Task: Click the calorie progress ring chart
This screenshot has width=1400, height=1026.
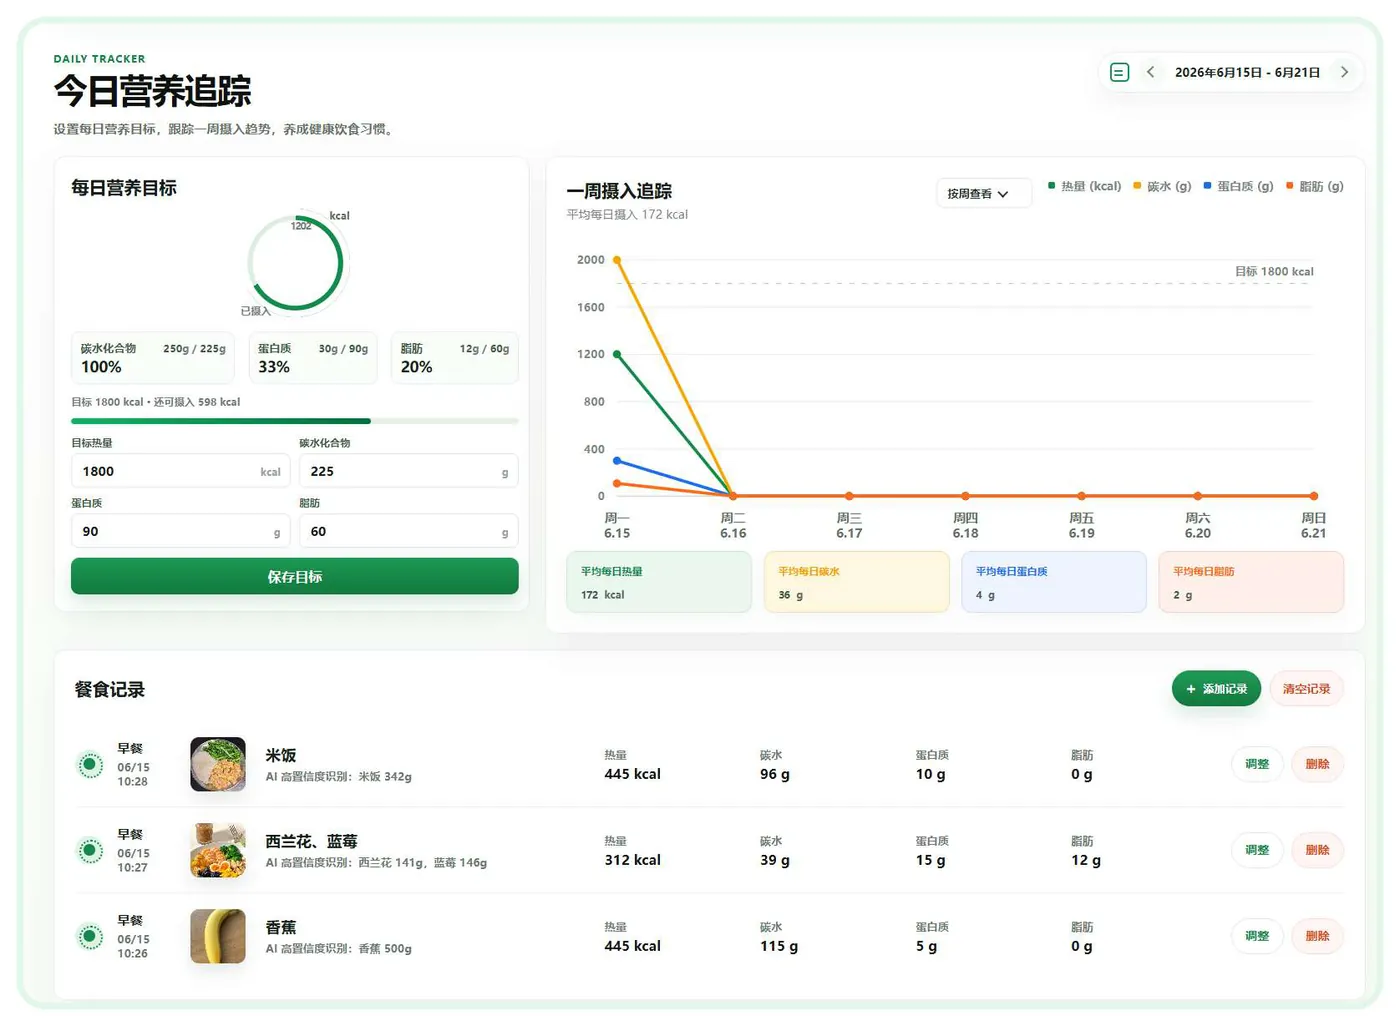Action: 296,264
